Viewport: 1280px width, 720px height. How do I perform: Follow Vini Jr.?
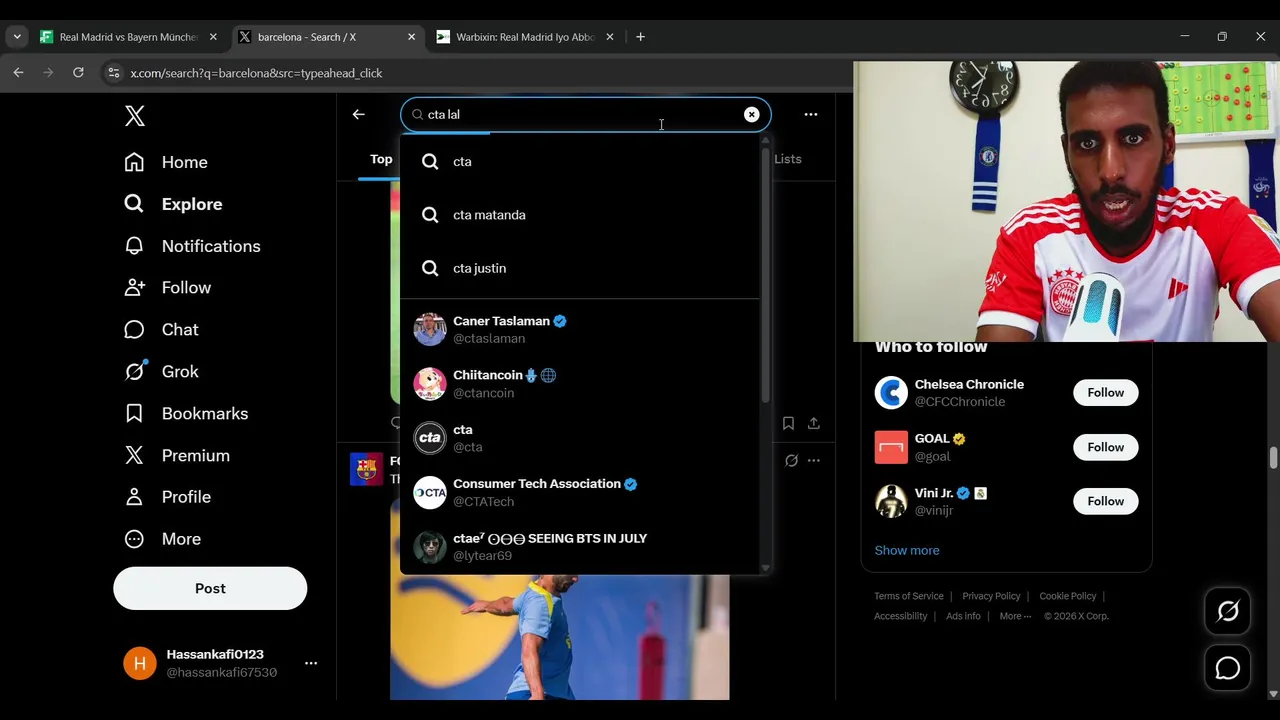(1106, 501)
